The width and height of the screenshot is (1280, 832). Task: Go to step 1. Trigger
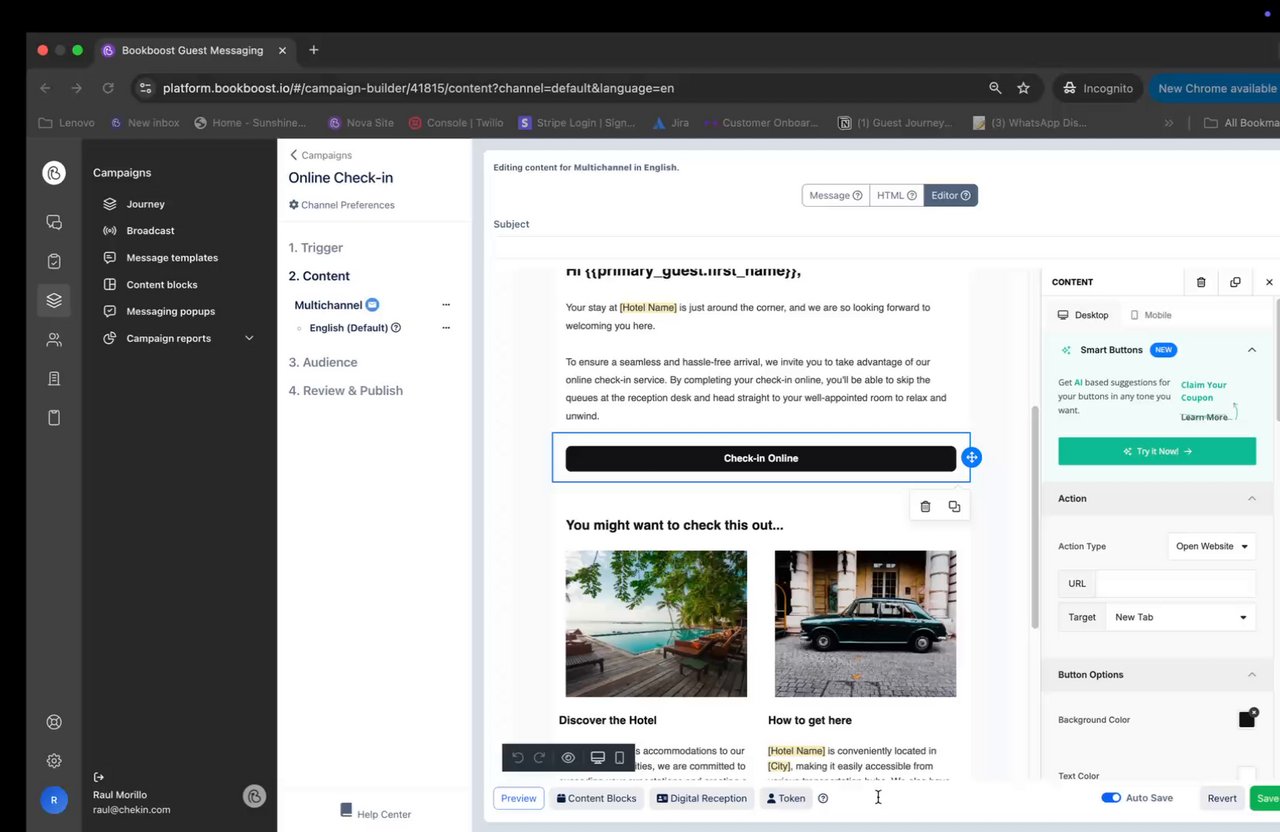(316, 248)
